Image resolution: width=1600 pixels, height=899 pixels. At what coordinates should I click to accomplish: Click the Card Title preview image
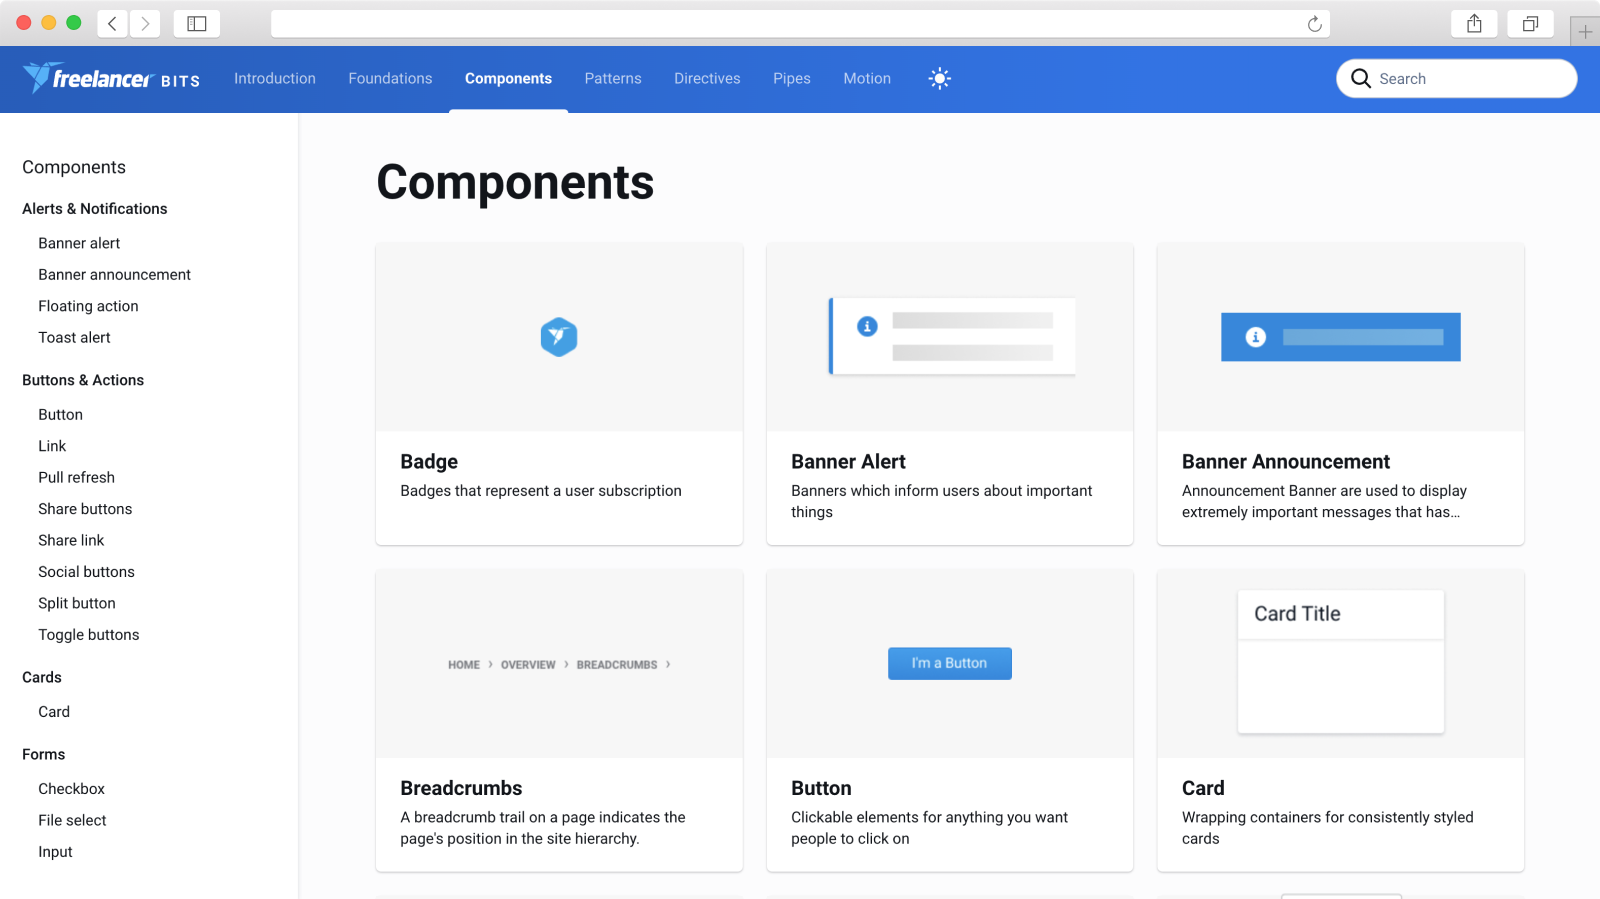coord(1341,662)
